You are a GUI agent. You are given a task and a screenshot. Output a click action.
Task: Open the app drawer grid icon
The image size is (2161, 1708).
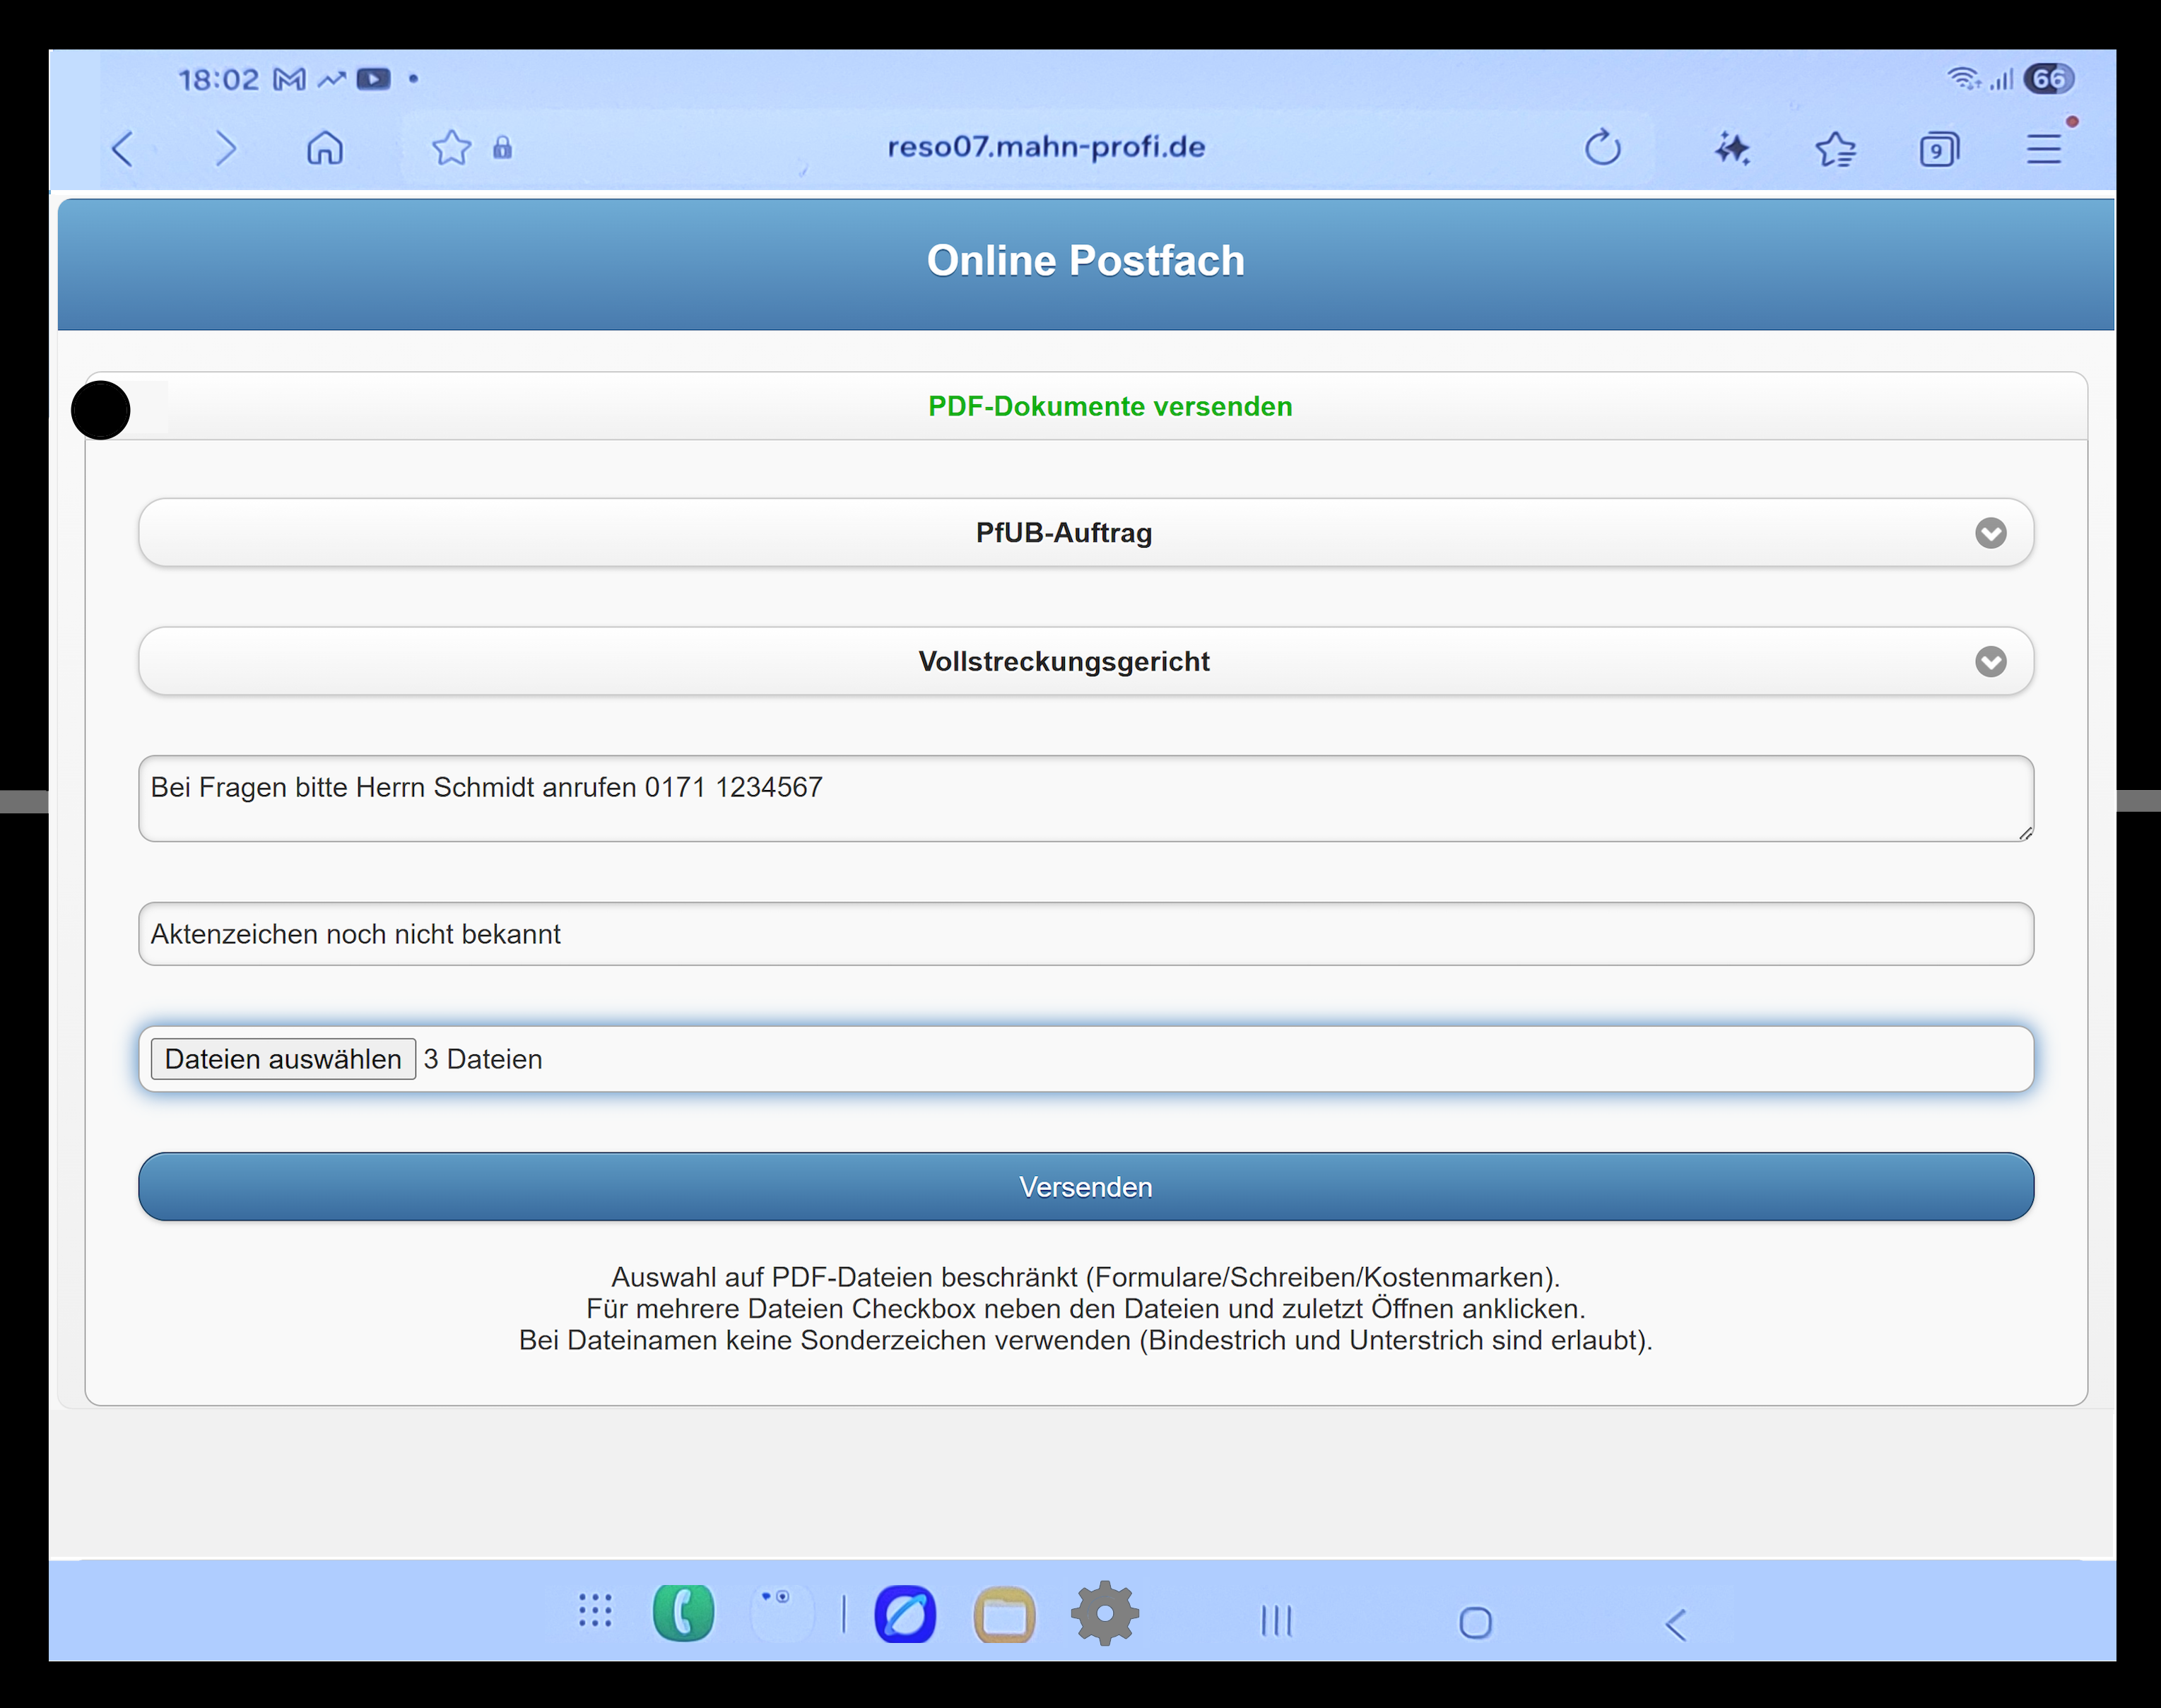pyautogui.click(x=595, y=1610)
